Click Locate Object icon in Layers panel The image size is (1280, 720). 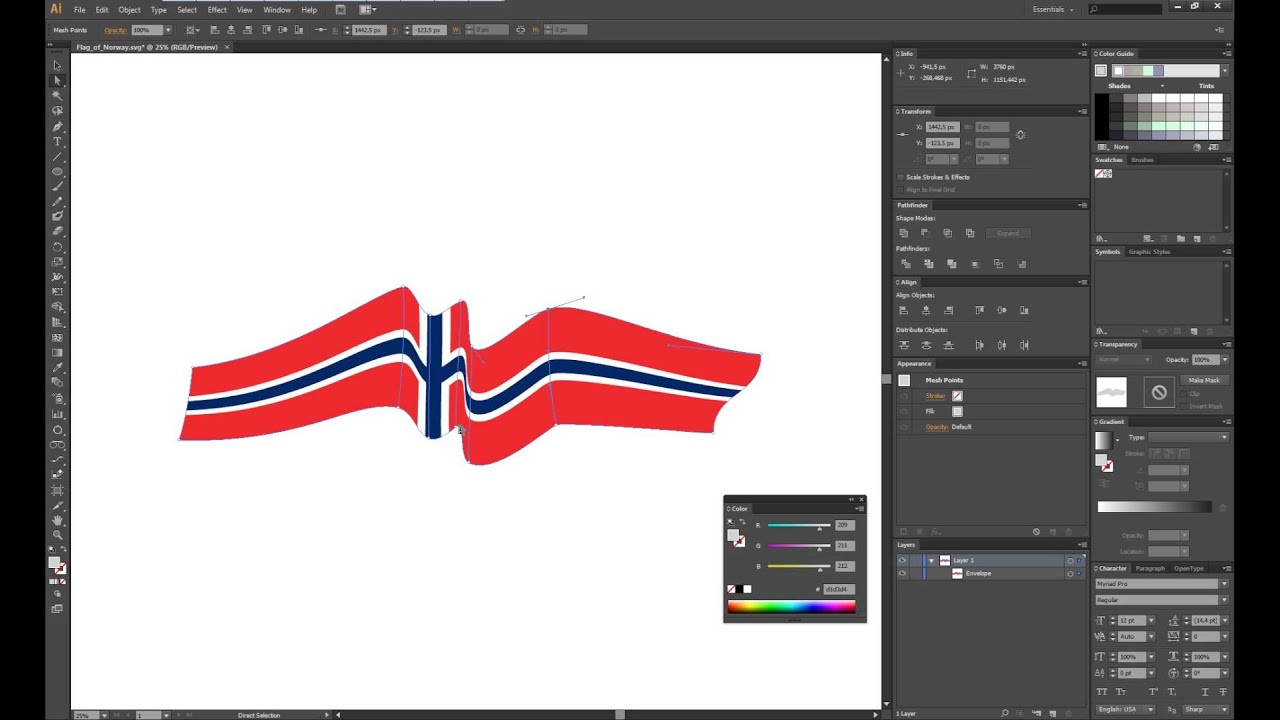click(1004, 713)
